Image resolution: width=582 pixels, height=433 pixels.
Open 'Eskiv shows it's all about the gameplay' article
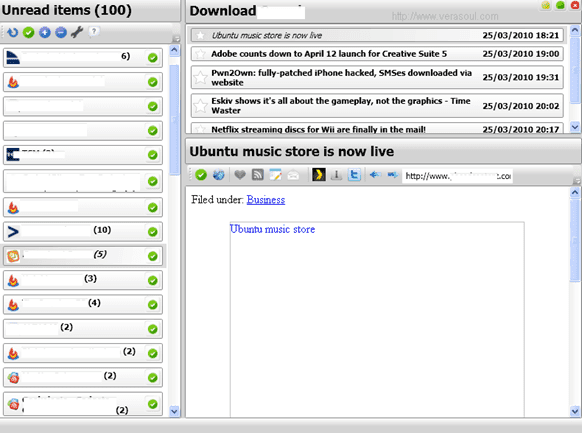click(377, 106)
